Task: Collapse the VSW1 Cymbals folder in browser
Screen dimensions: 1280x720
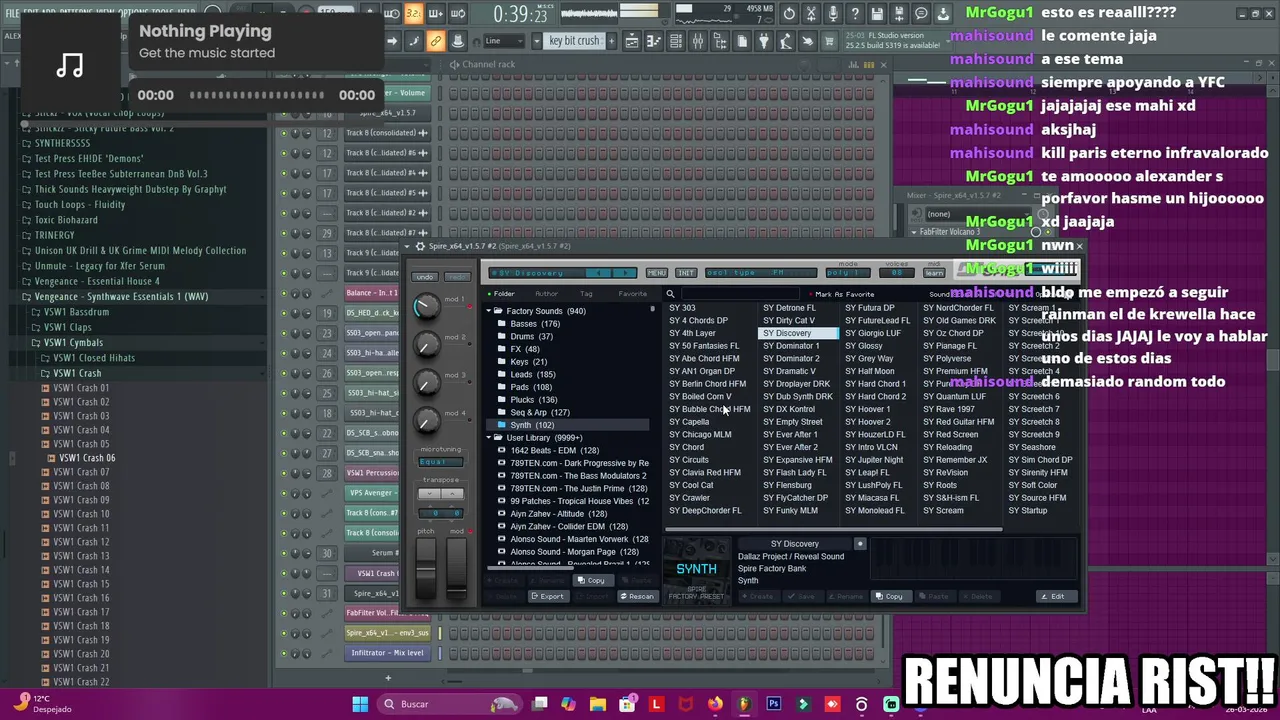Action: [x=72, y=343]
